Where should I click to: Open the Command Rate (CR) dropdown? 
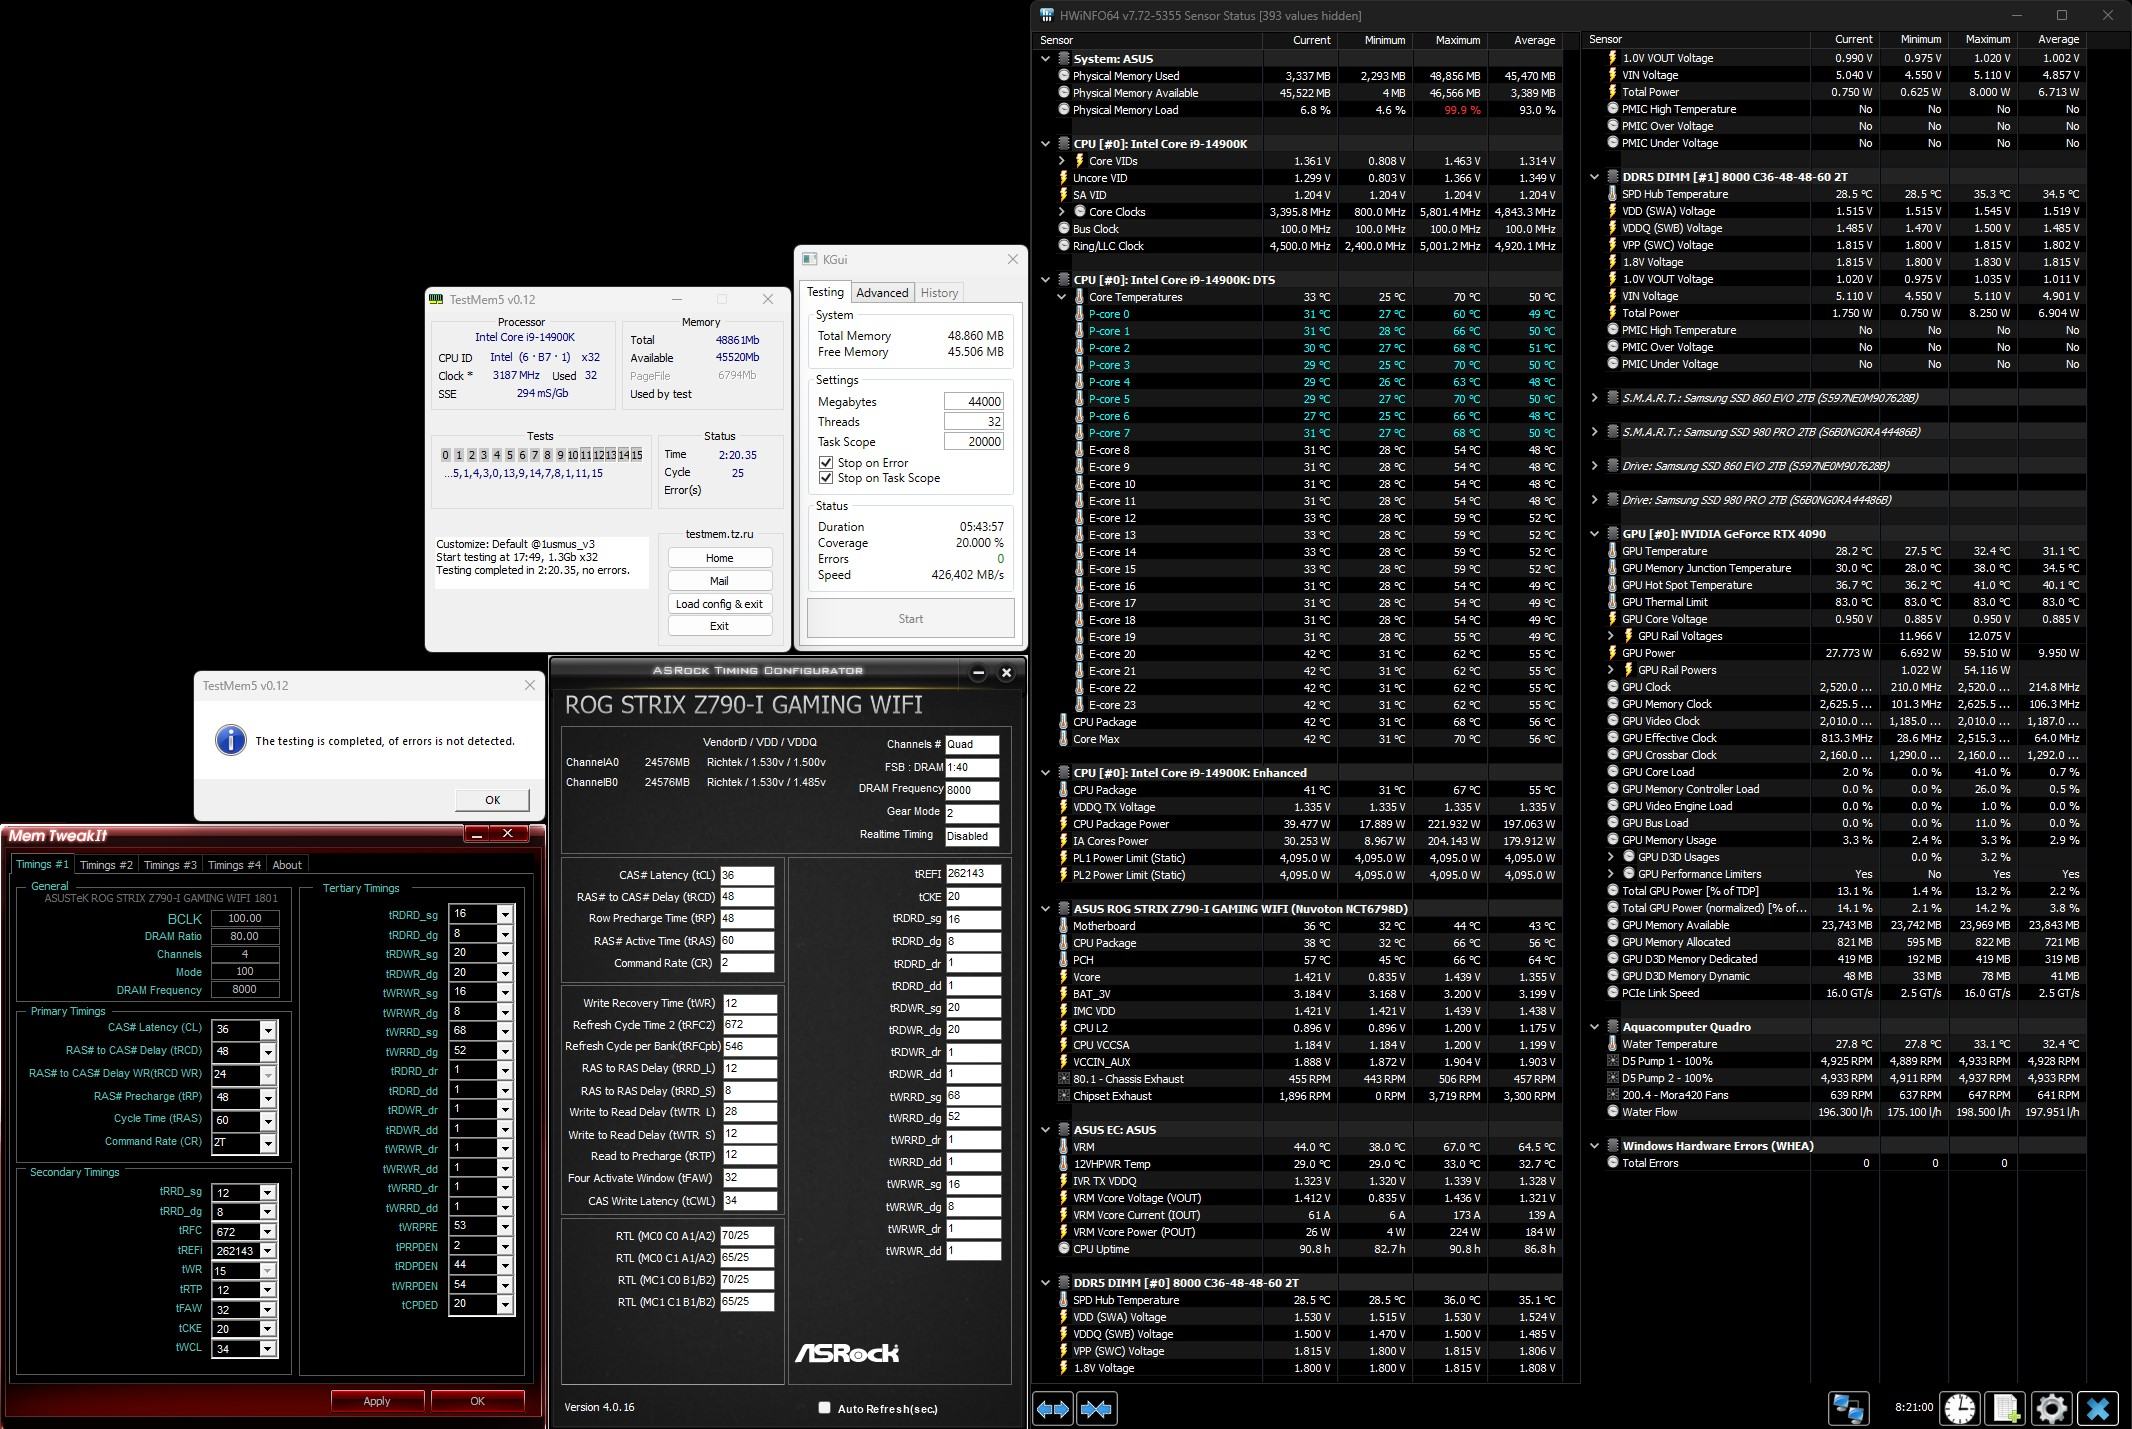click(267, 1144)
